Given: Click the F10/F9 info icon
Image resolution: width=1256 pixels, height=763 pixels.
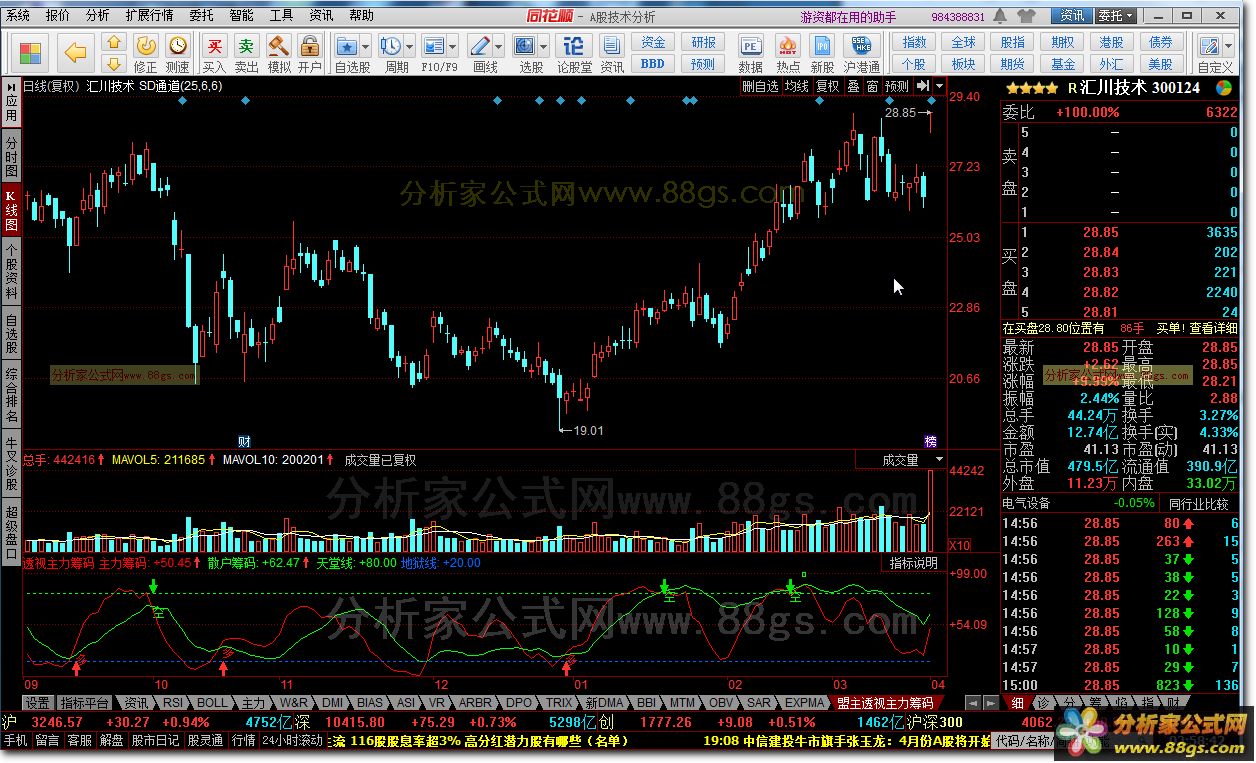Looking at the screenshot, I should pyautogui.click(x=434, y=46).
